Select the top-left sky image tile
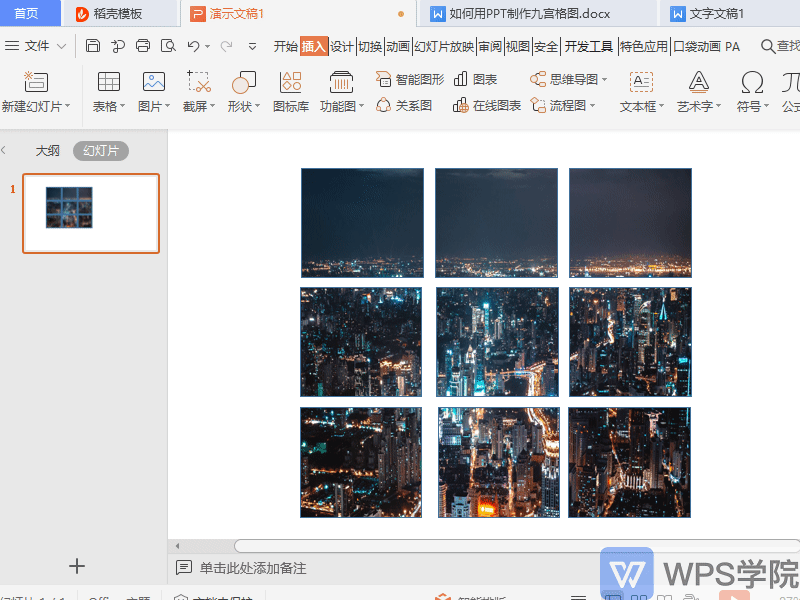Viewport: 800px width, 600px height. (362, 223)
